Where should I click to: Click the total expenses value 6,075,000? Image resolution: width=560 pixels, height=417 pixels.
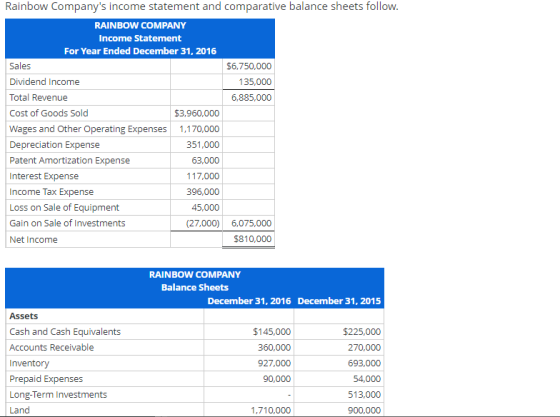click(x=251, y=223)
